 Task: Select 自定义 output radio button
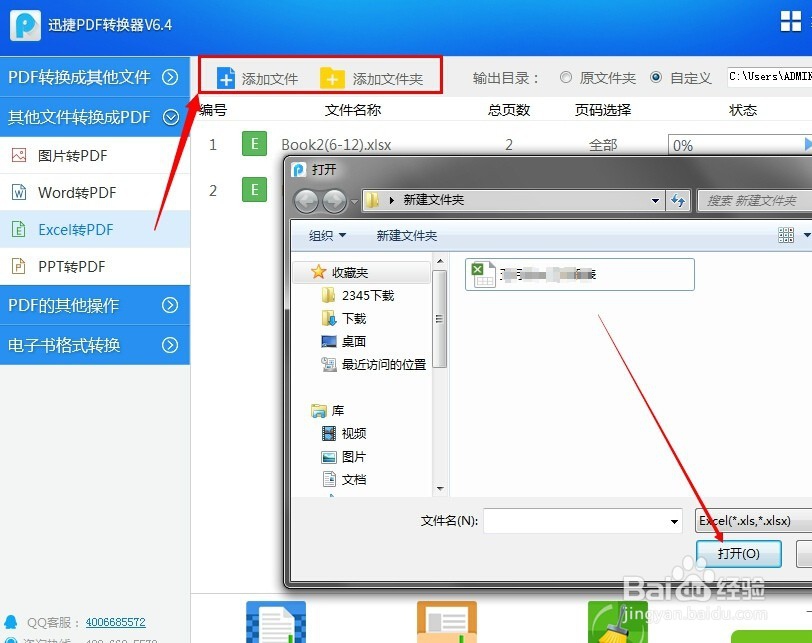pyautogui.click(x=656, y=78)
